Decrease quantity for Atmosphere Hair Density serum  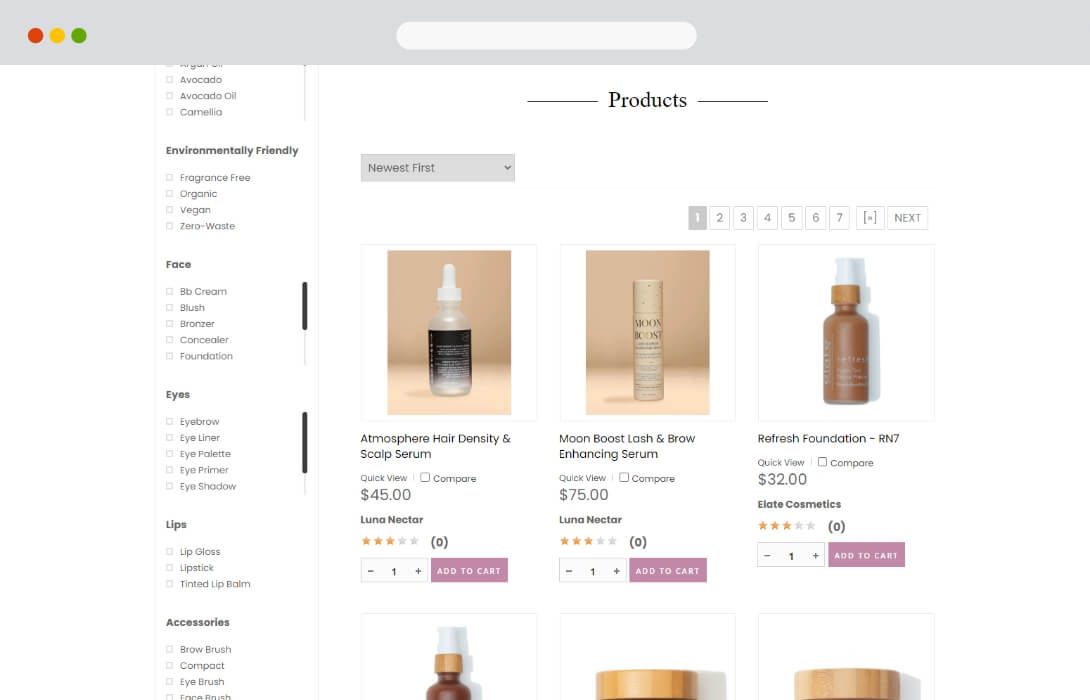tap(371, 571)
